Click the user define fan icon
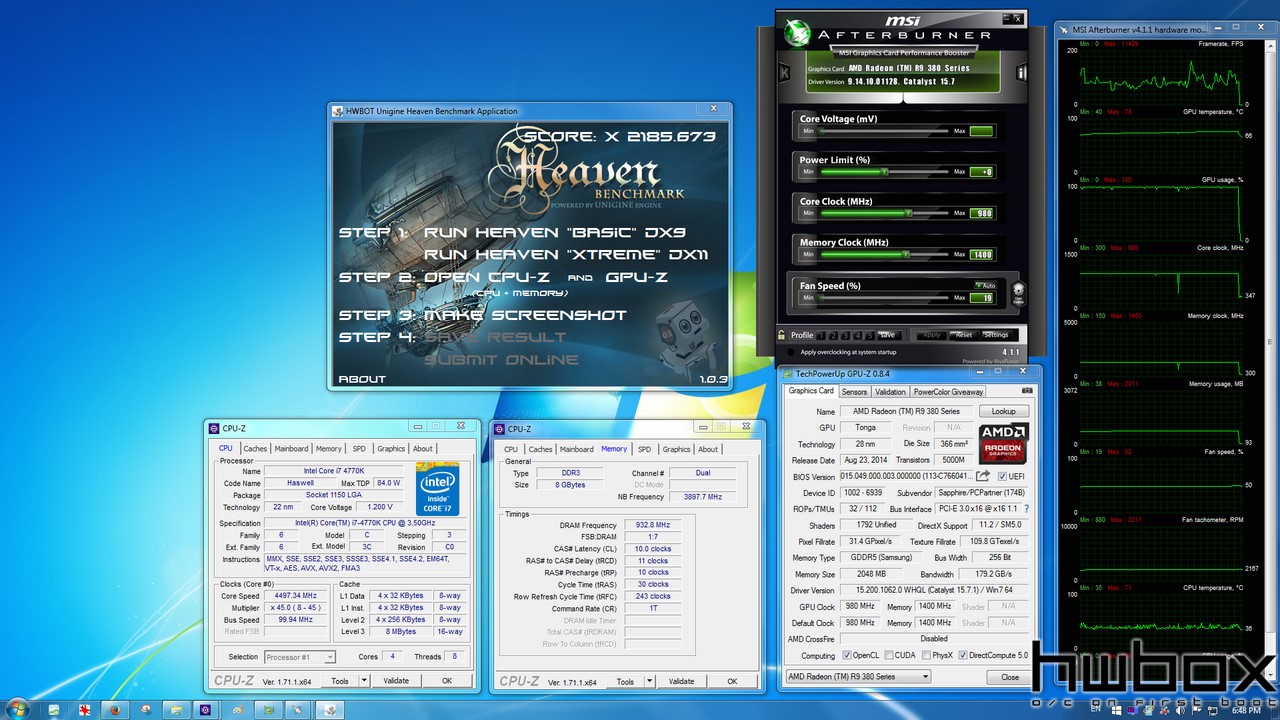This screenshot has width=1280, height=720. tap(1019, 294)
